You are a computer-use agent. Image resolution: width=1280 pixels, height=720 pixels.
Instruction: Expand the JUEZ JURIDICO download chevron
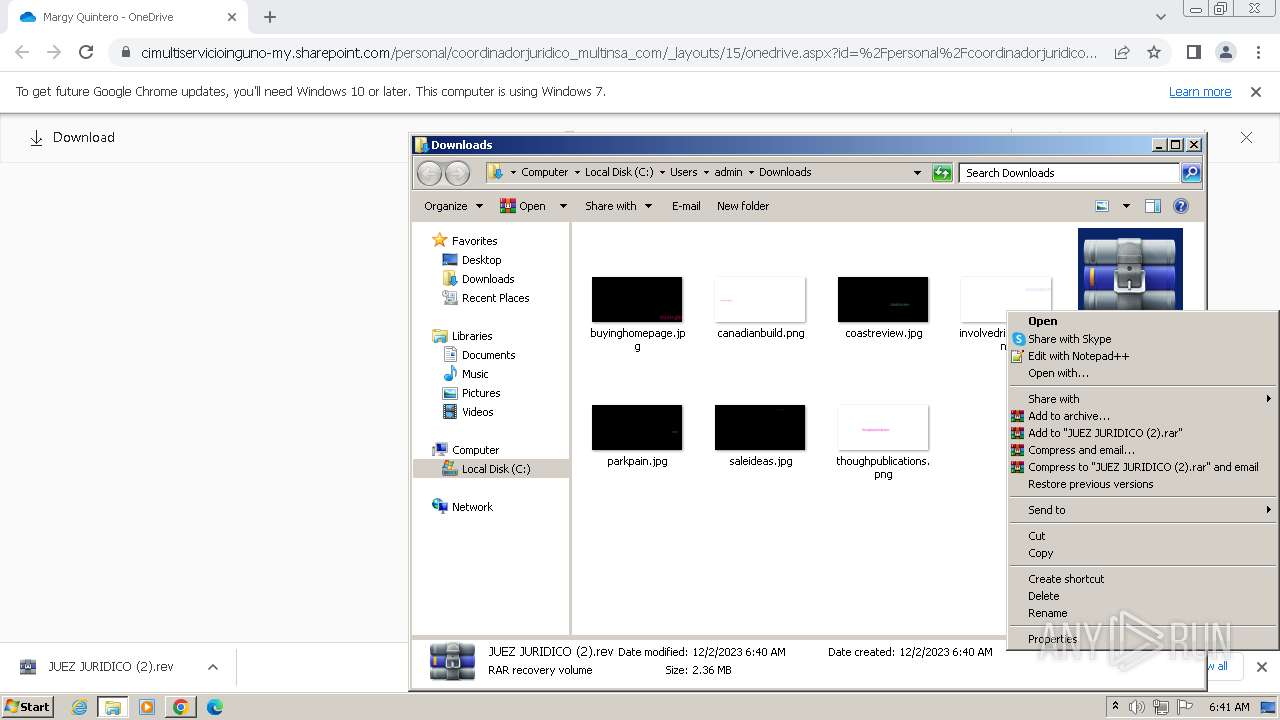tap(213, 667)
